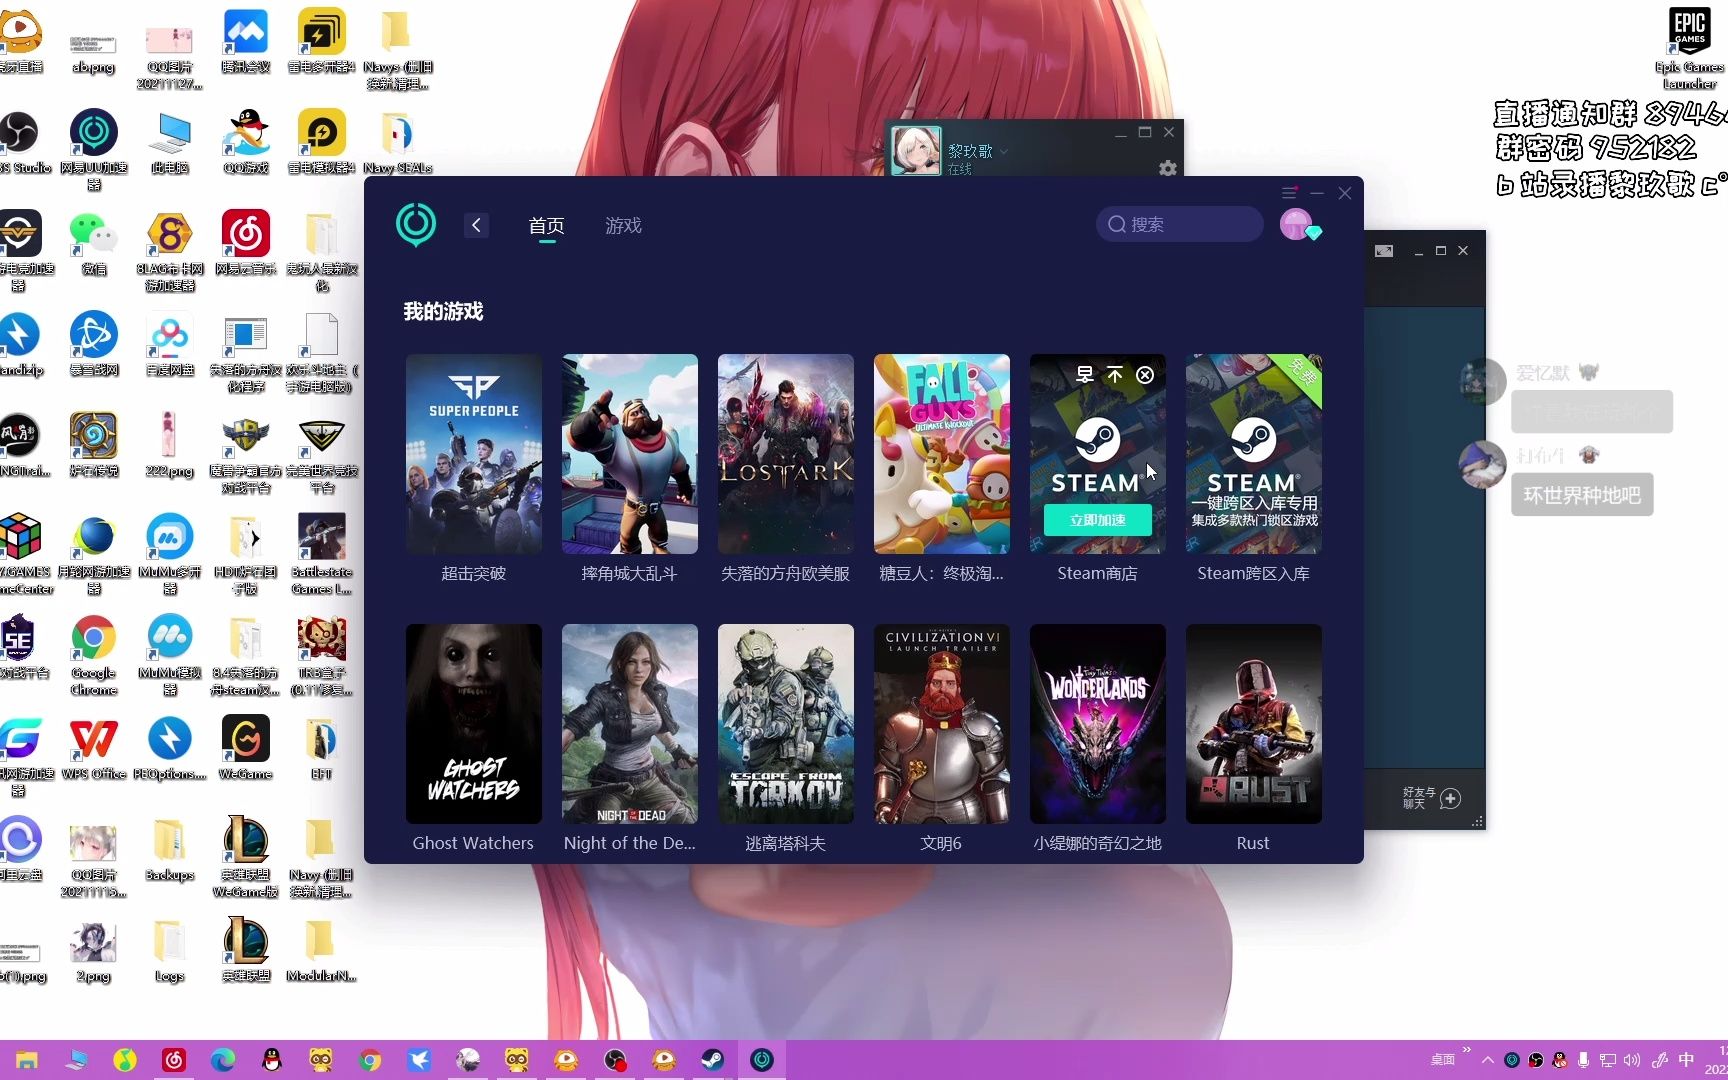Click the remove icon on the Steam商店 card
The height and width of the screenshot is (1080, 1728).
[1145, 375]
